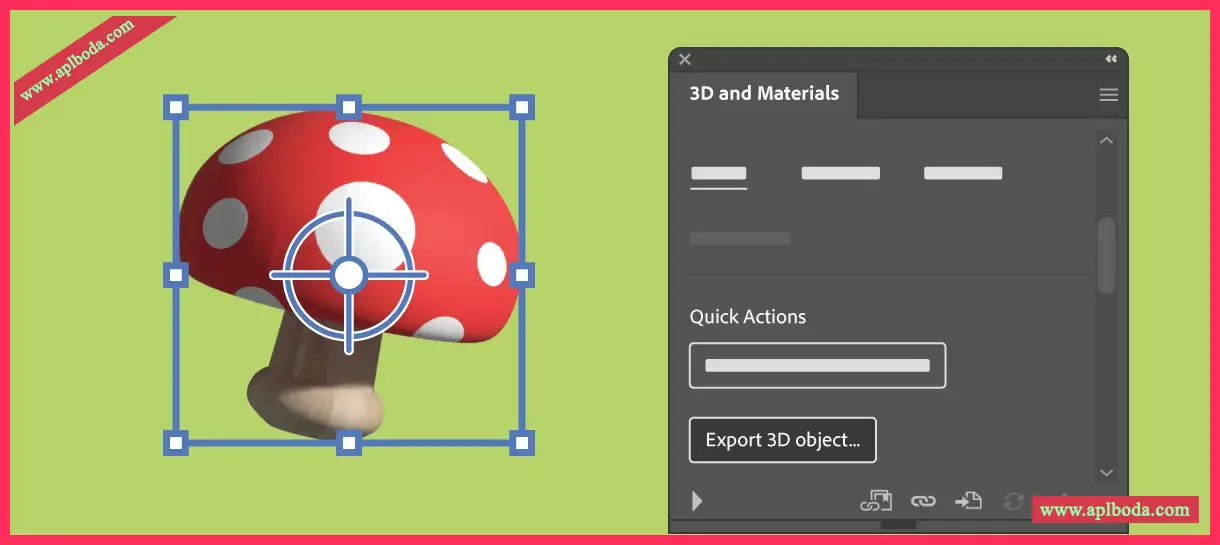Select the first underlined placeholder tab
Image resolution: width=1220 pixels, height=545 pixels.
[x=718, y=174]
